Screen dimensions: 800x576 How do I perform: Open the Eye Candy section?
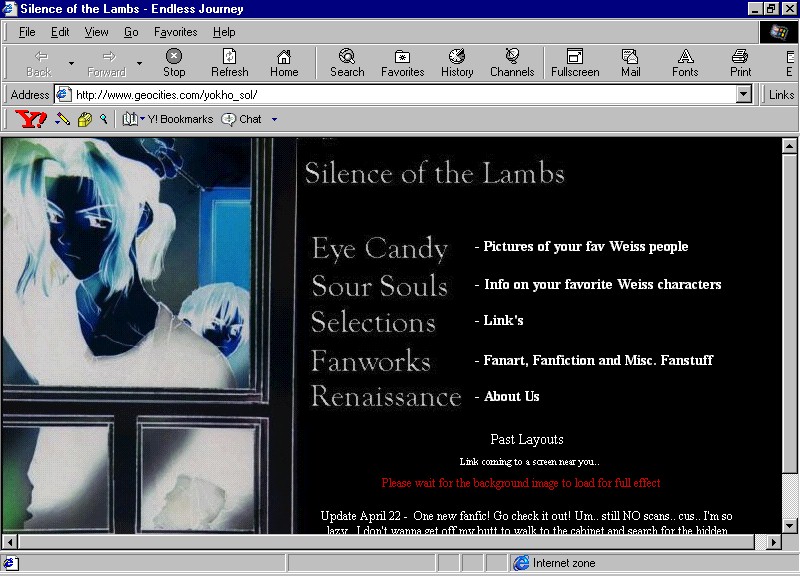tap(380, 248)
